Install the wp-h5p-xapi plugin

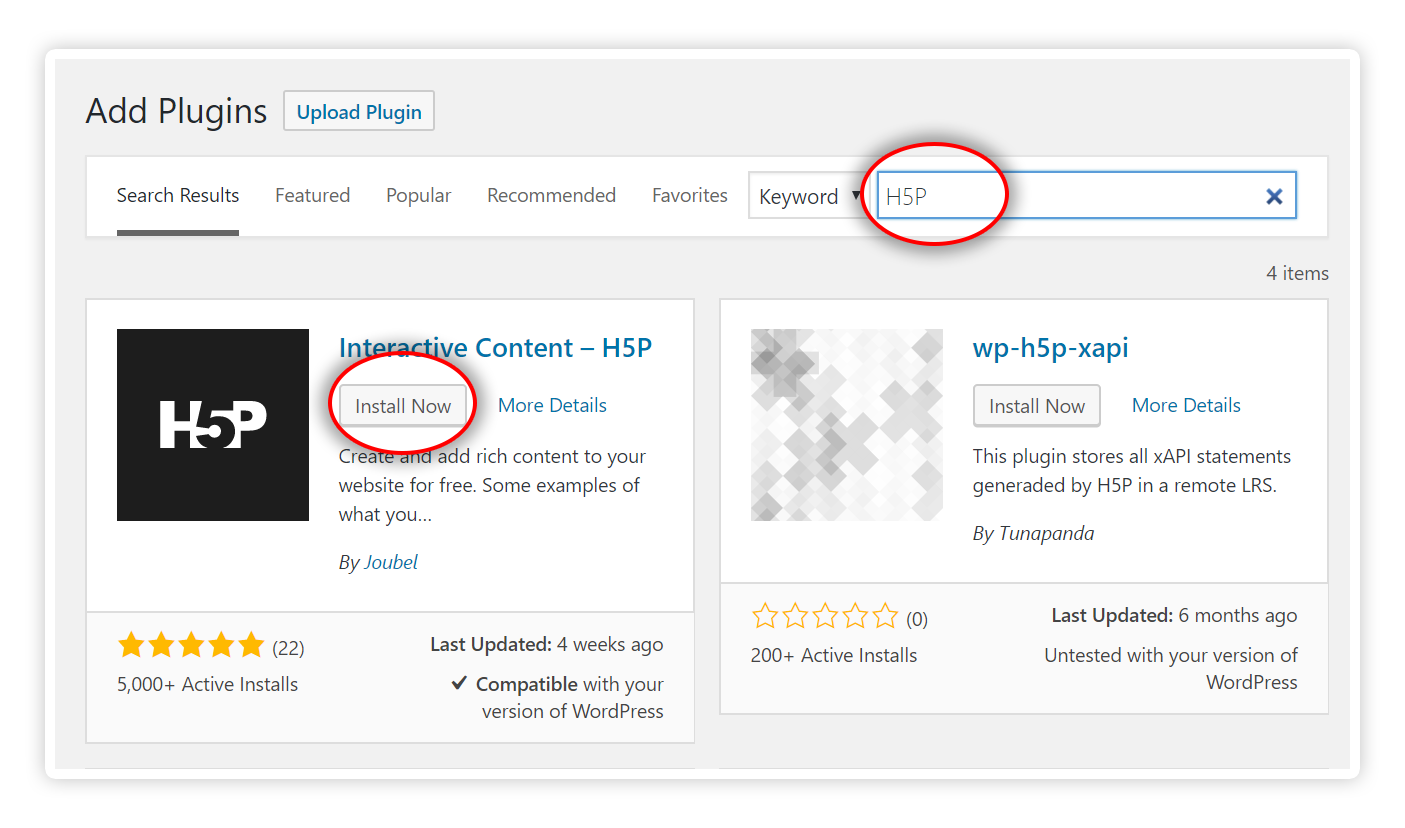point(1037,406)
